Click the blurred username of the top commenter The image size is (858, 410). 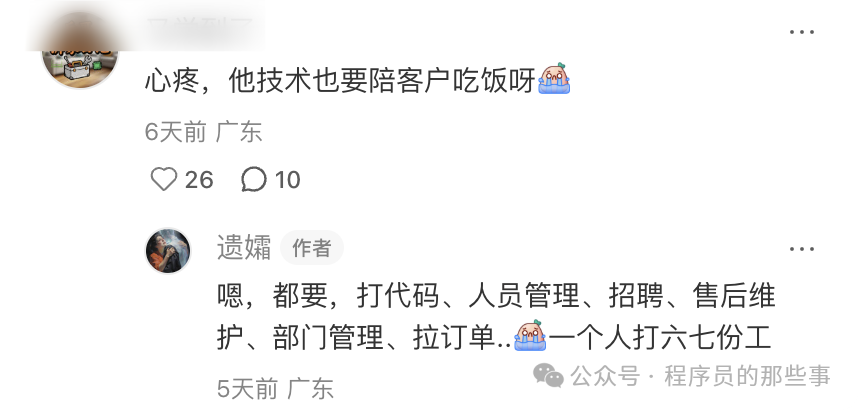[x=200, y=25]
